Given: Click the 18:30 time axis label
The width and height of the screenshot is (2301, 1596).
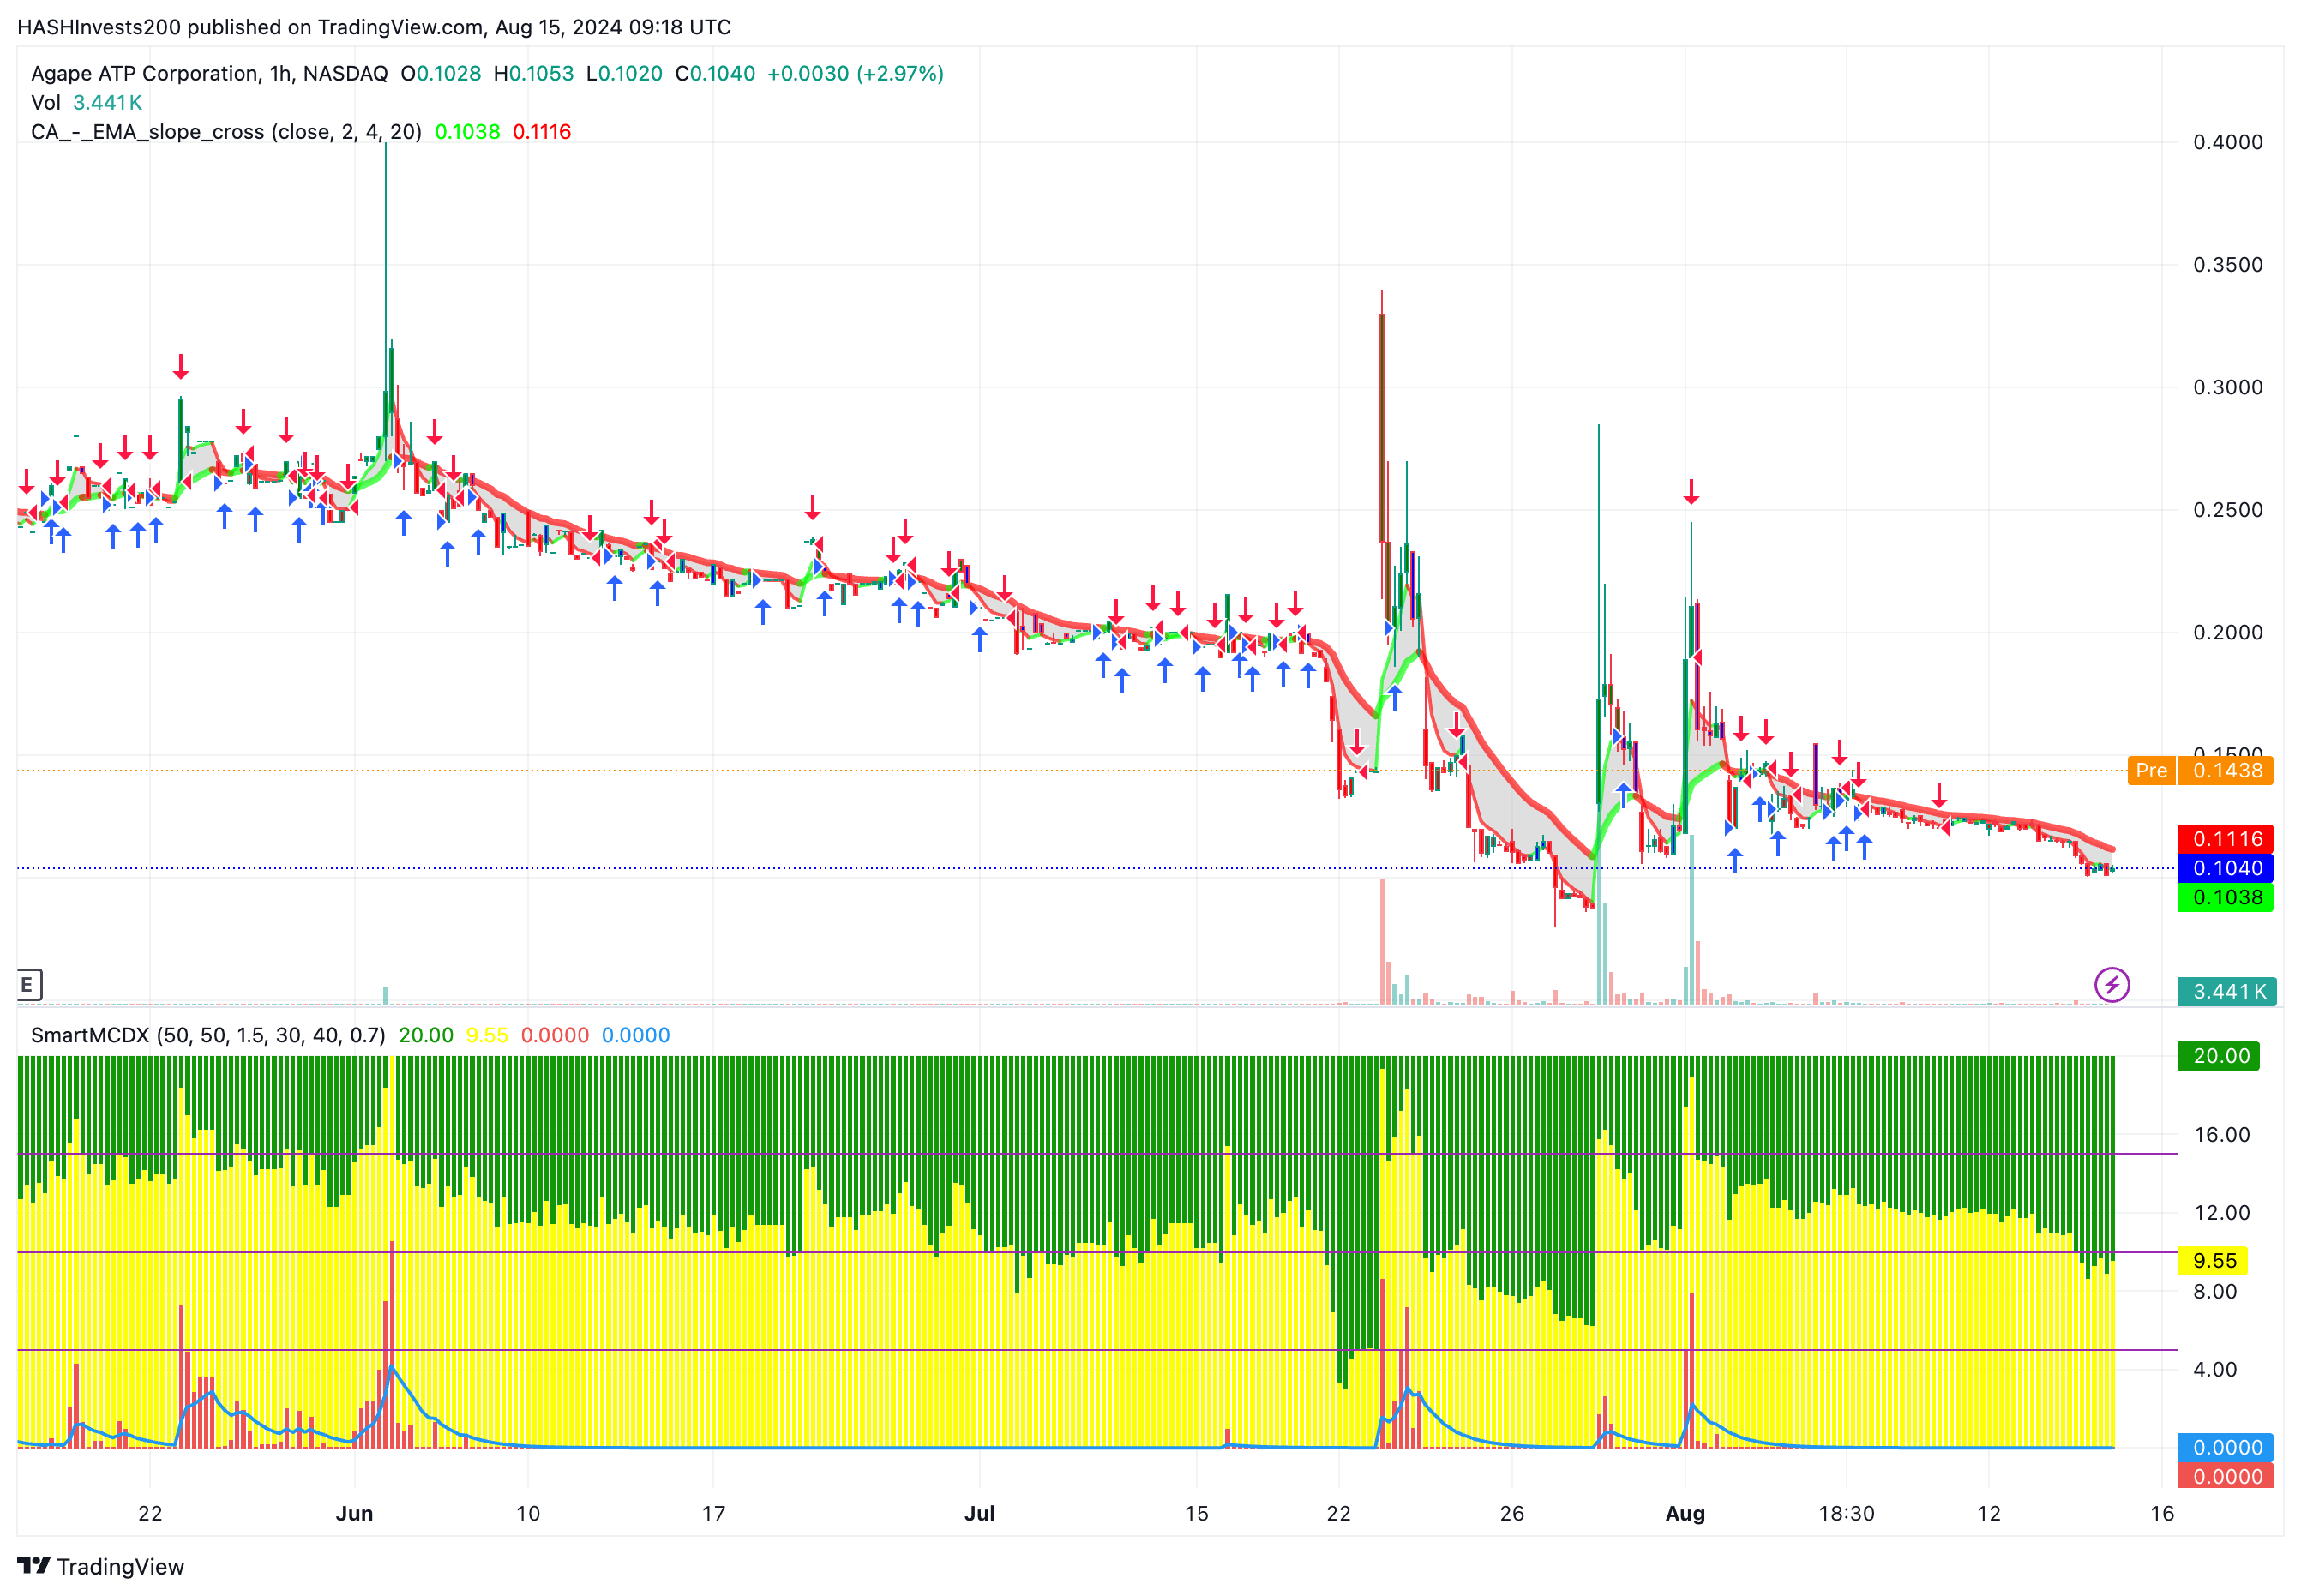Looking at the screenshot, I should click(x=1846, y=1513).
